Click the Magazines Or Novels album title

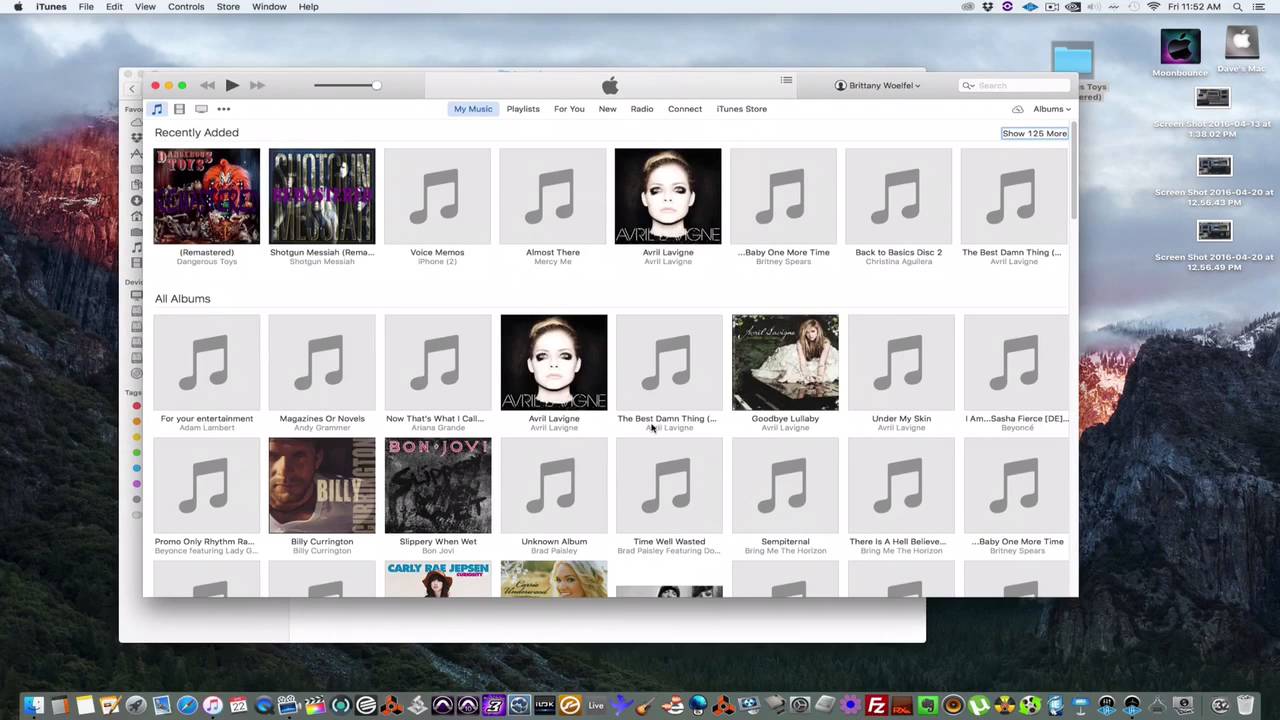[x=322, y=418]
